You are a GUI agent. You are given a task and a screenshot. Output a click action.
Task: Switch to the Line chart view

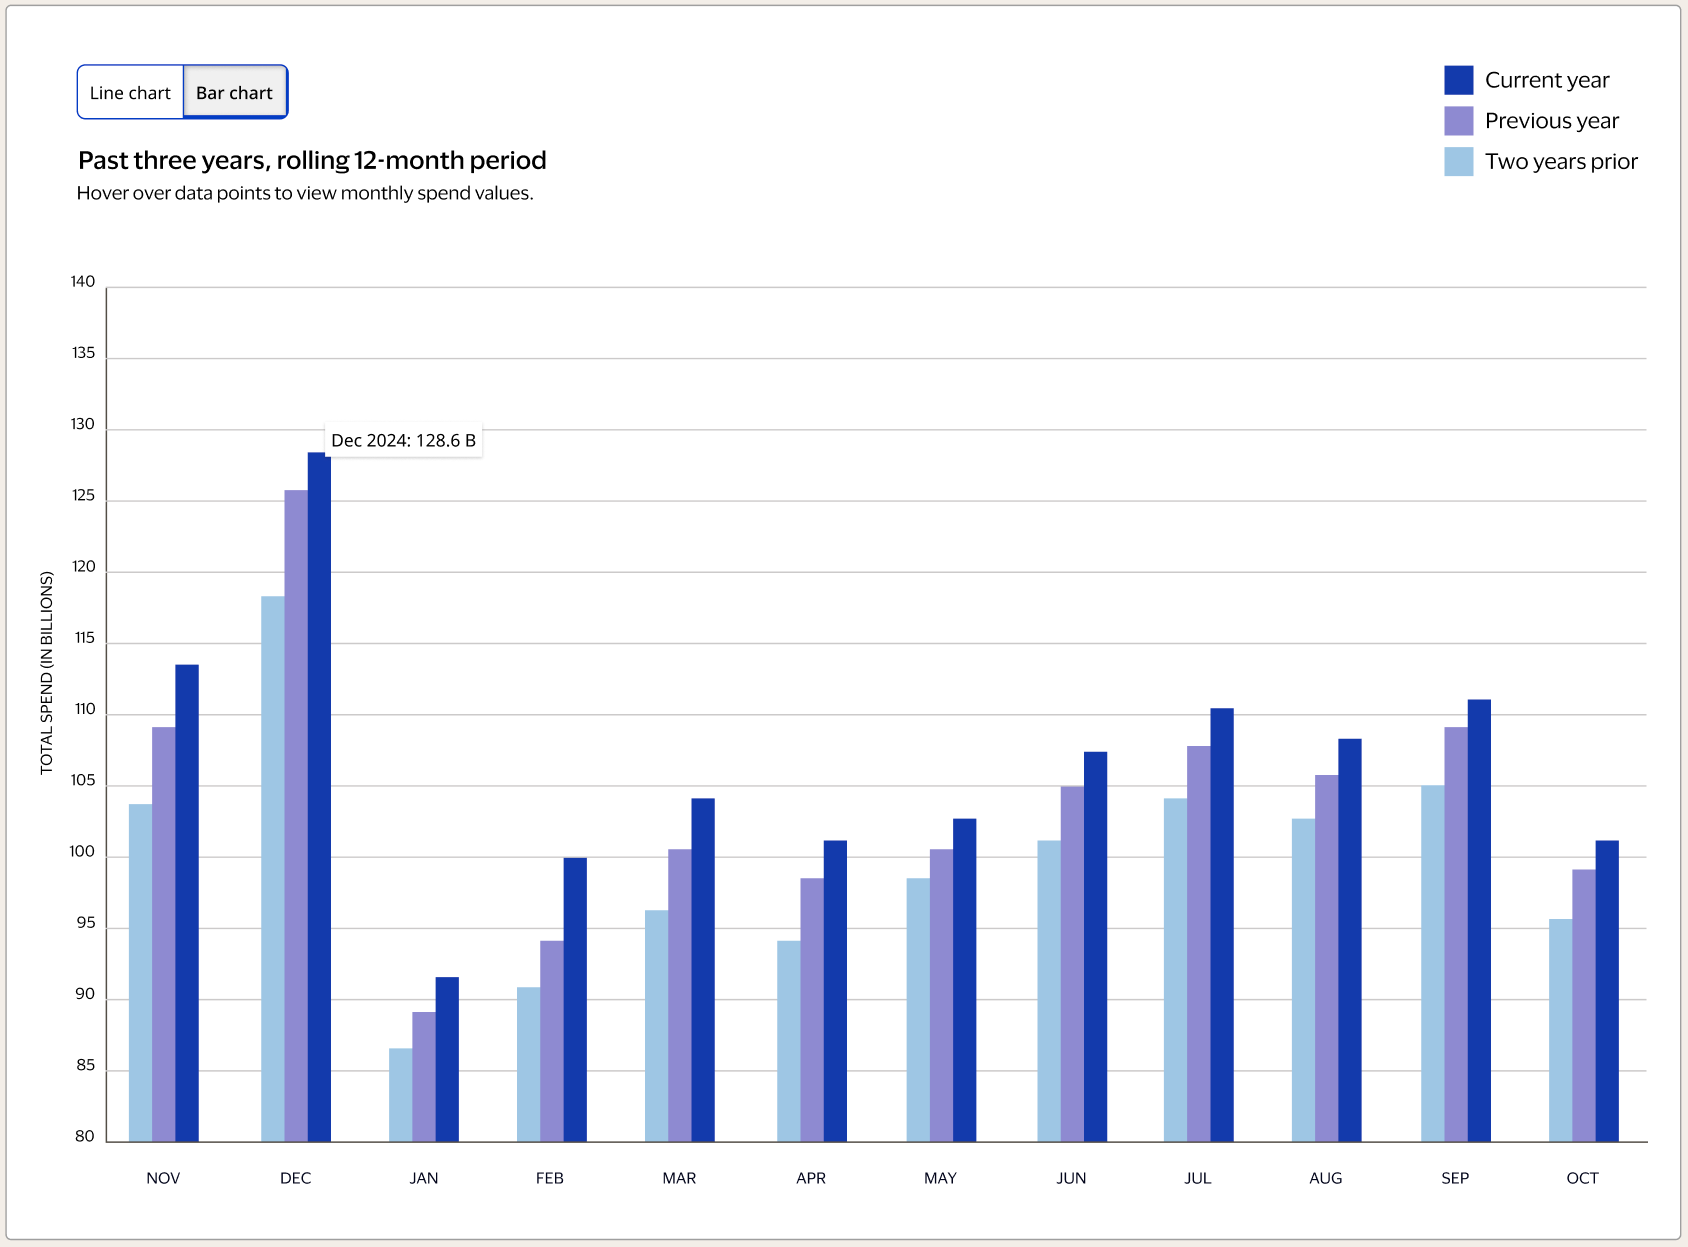pos(130,92)
